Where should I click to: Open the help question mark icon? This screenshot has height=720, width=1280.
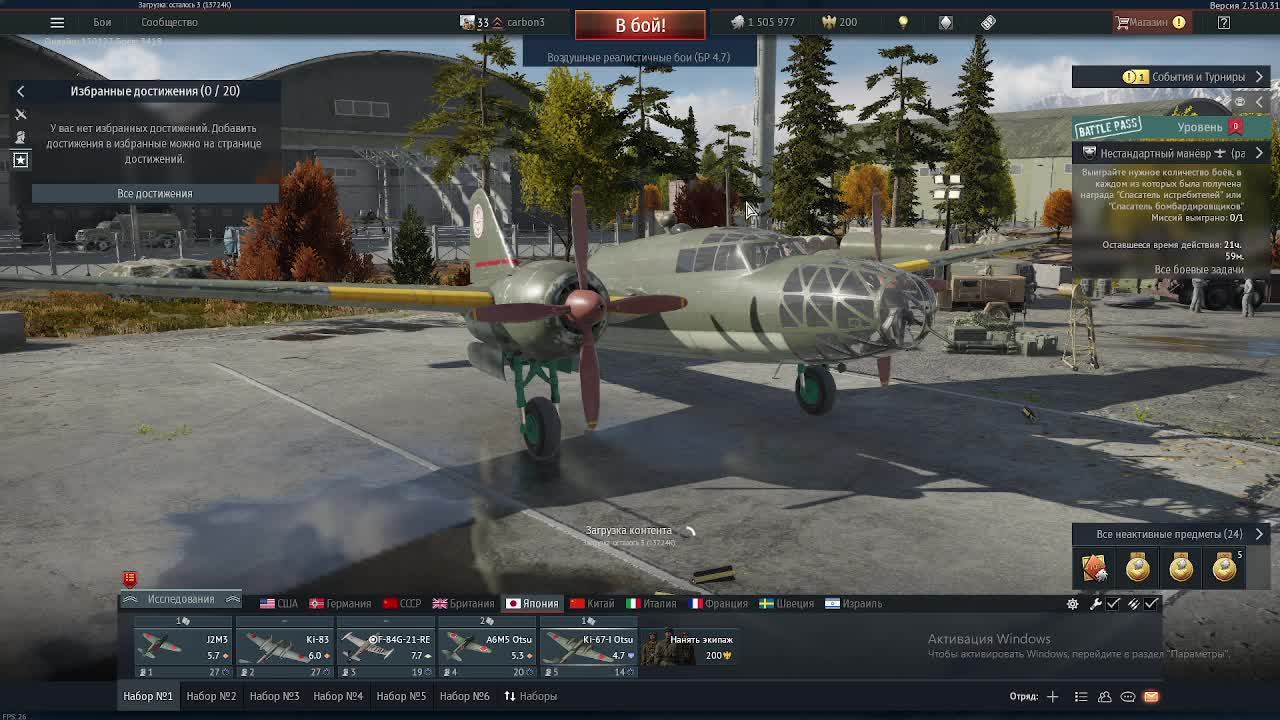[x=1223, y=22]
